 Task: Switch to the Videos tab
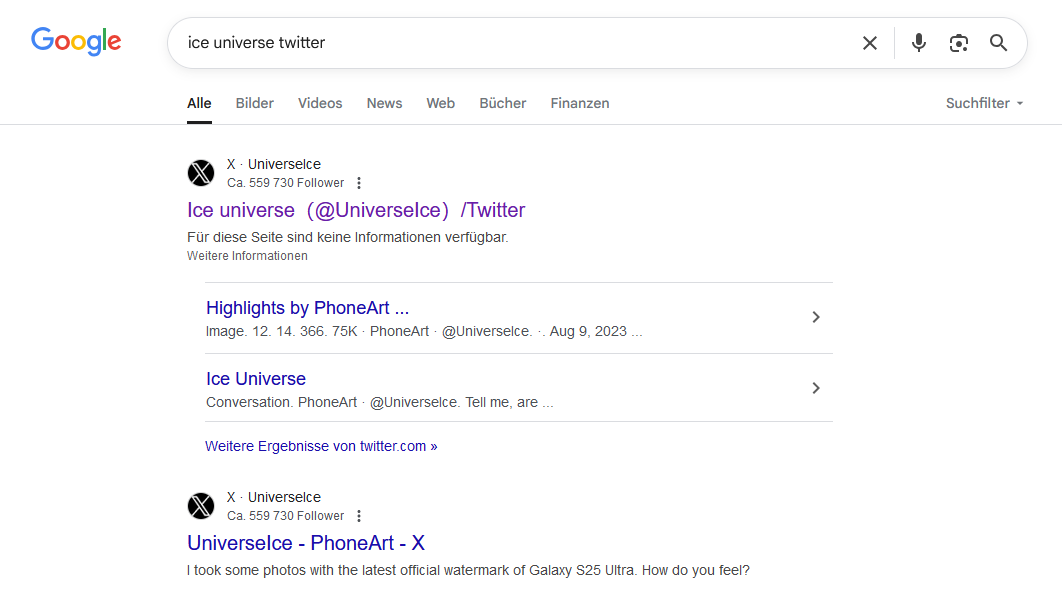pyautogui.click(x=320, y=103)
